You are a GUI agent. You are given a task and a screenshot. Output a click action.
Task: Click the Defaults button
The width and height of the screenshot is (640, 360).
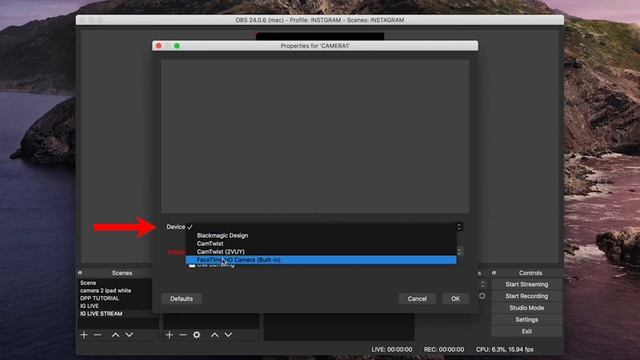tap(181, 299)
